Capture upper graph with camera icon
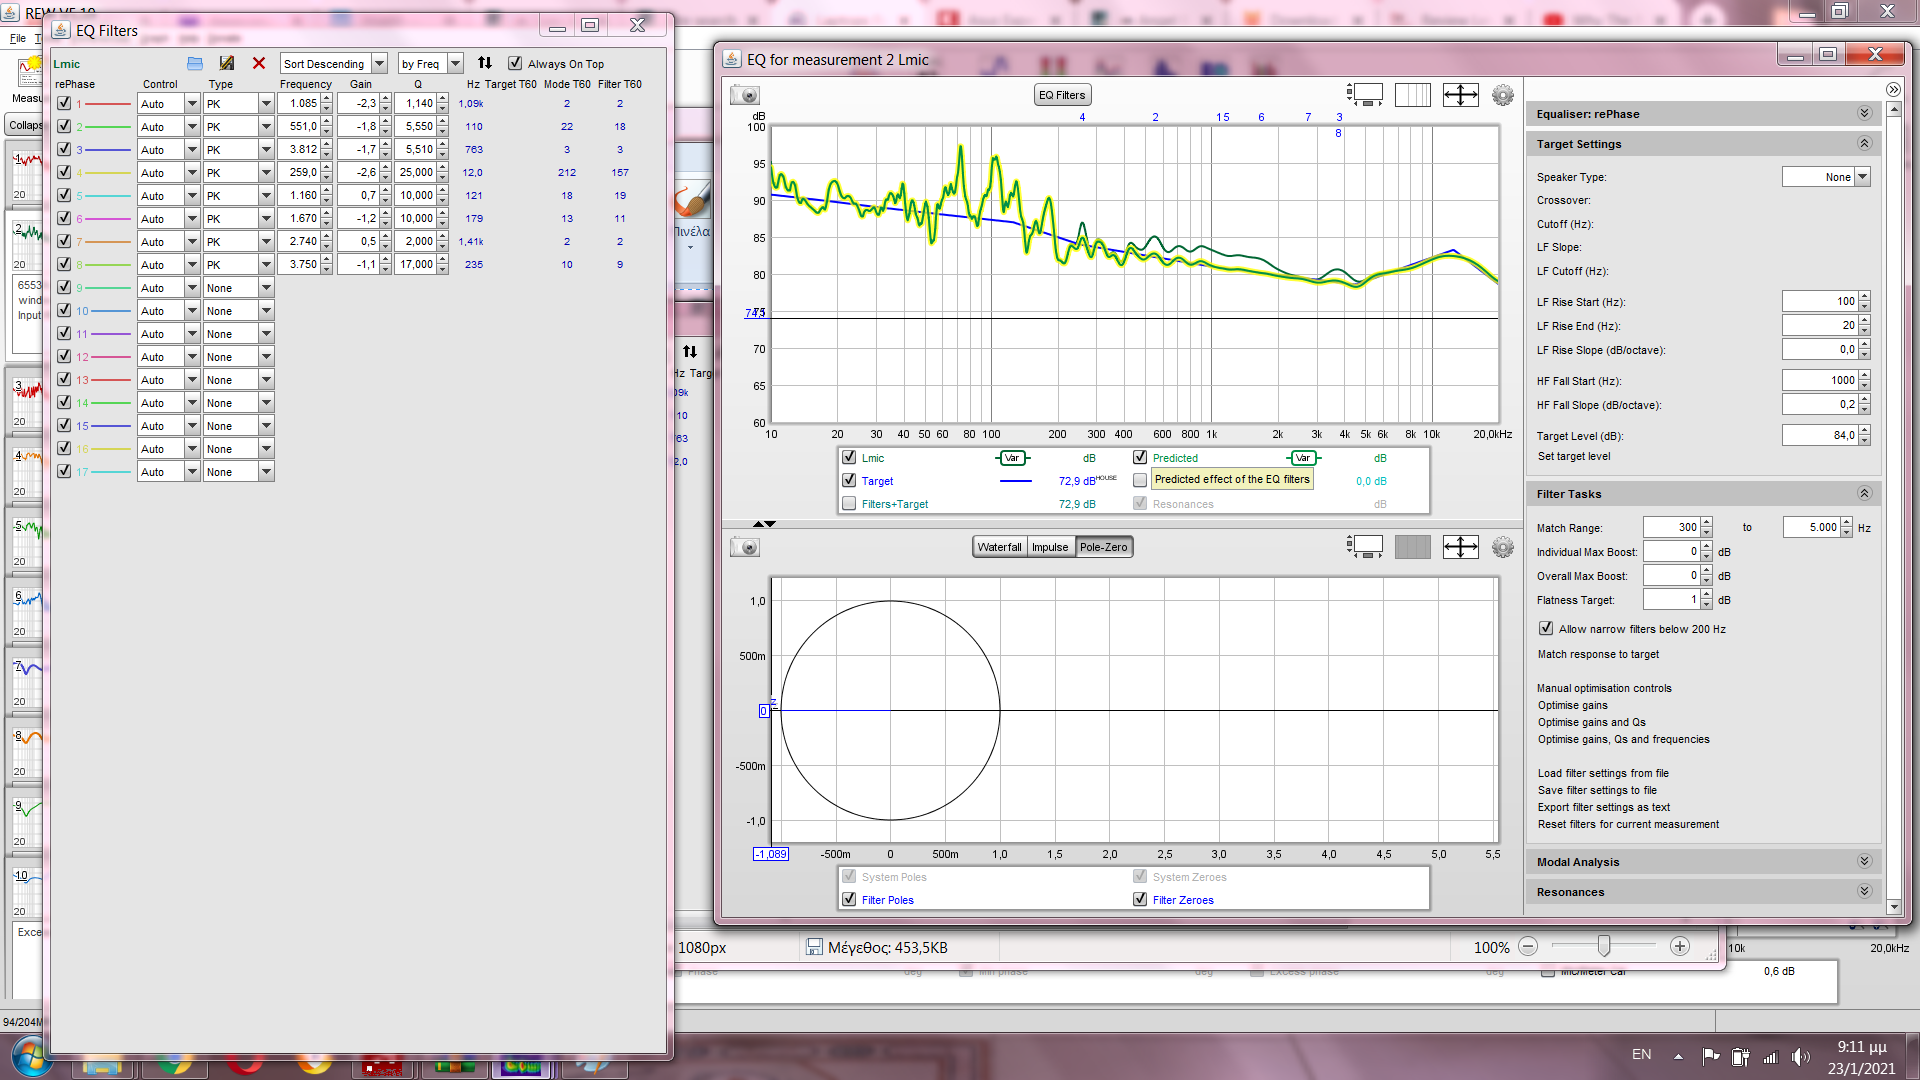1920x1080 pixels. (745, 96)
